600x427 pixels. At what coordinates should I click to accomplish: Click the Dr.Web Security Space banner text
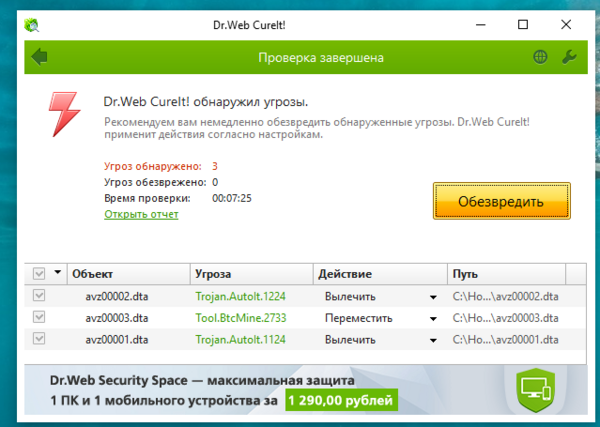pyautogui.click(x=202, y=381)
